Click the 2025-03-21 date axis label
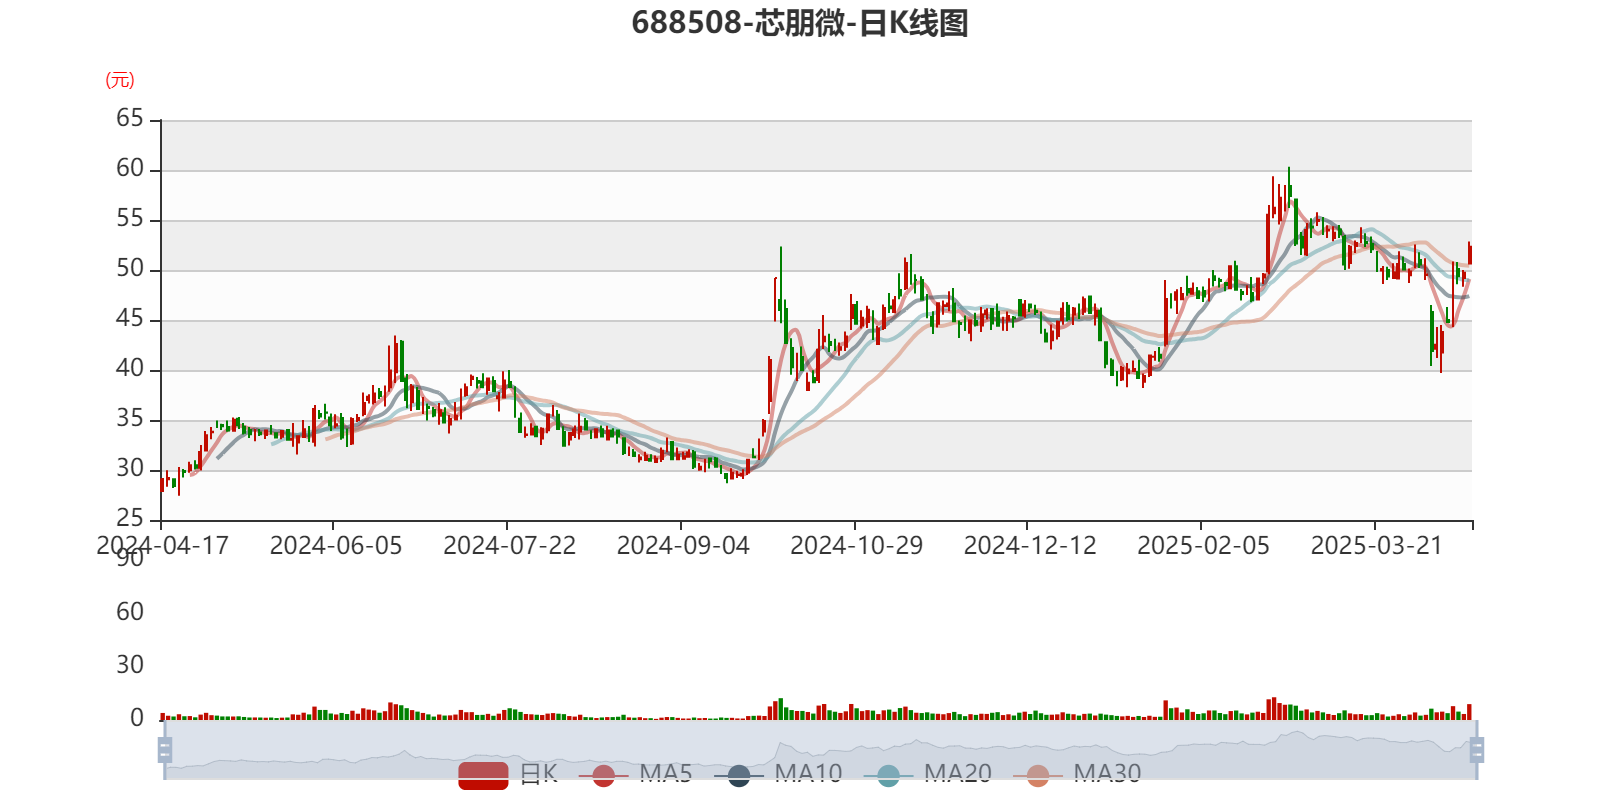The width and height of the screenshot is (1600, 800). 1377,546
